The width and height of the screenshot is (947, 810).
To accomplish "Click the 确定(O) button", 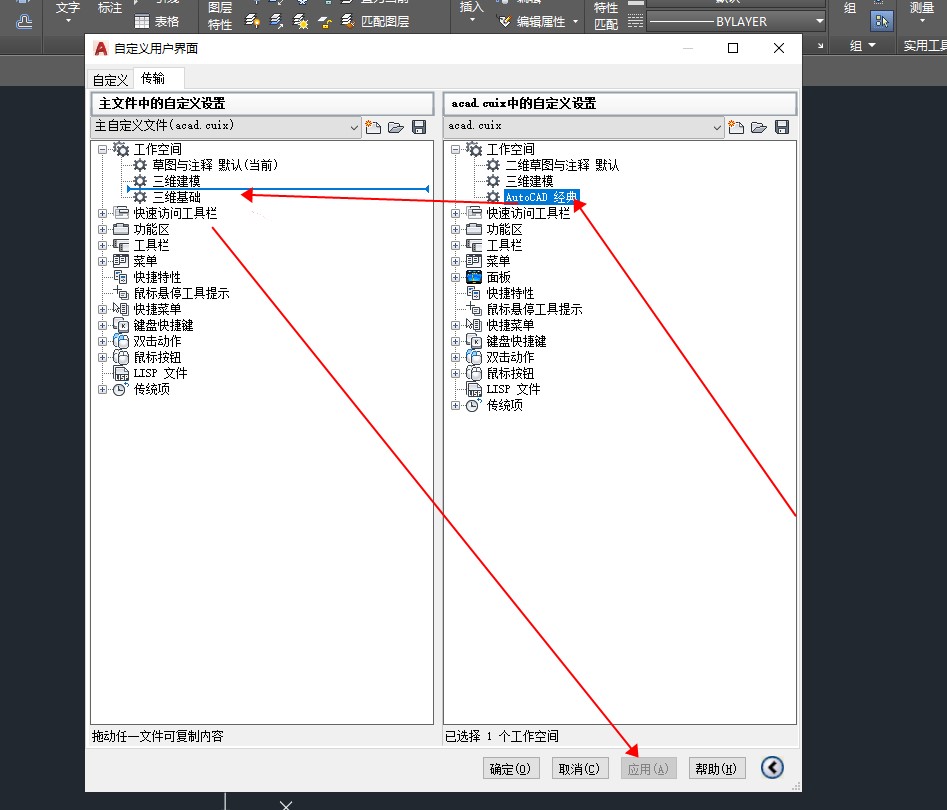I will tap(510, 768).
